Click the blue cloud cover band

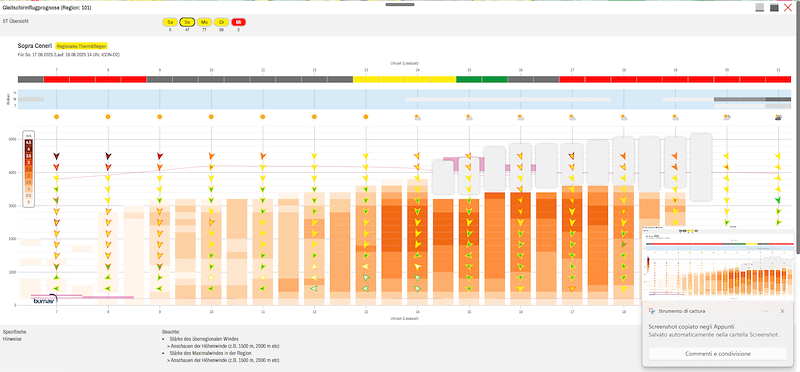(404, 99)
